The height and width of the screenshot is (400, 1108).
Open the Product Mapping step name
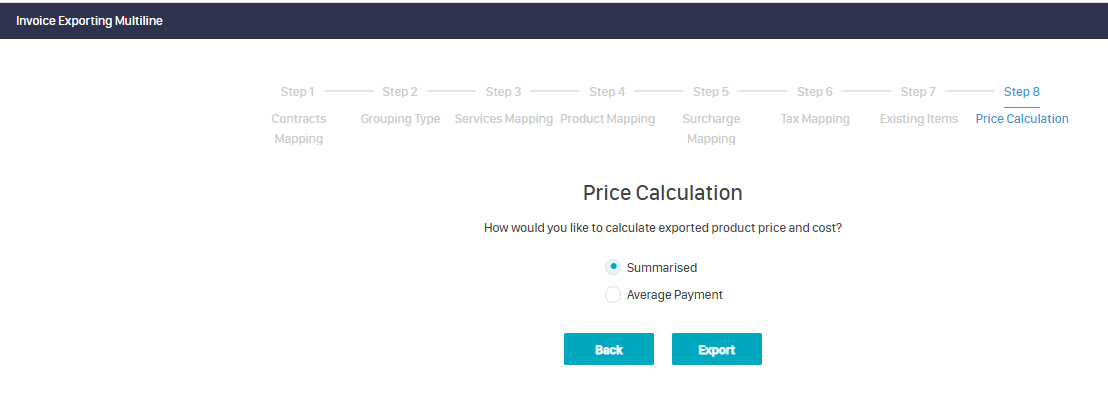pyautogui.click(x=607, y=119)
